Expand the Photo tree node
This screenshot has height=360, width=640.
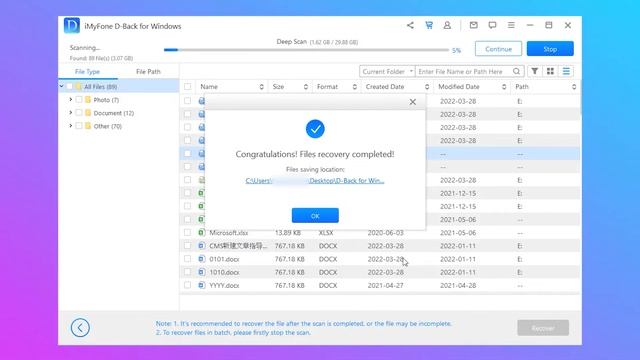71,100
